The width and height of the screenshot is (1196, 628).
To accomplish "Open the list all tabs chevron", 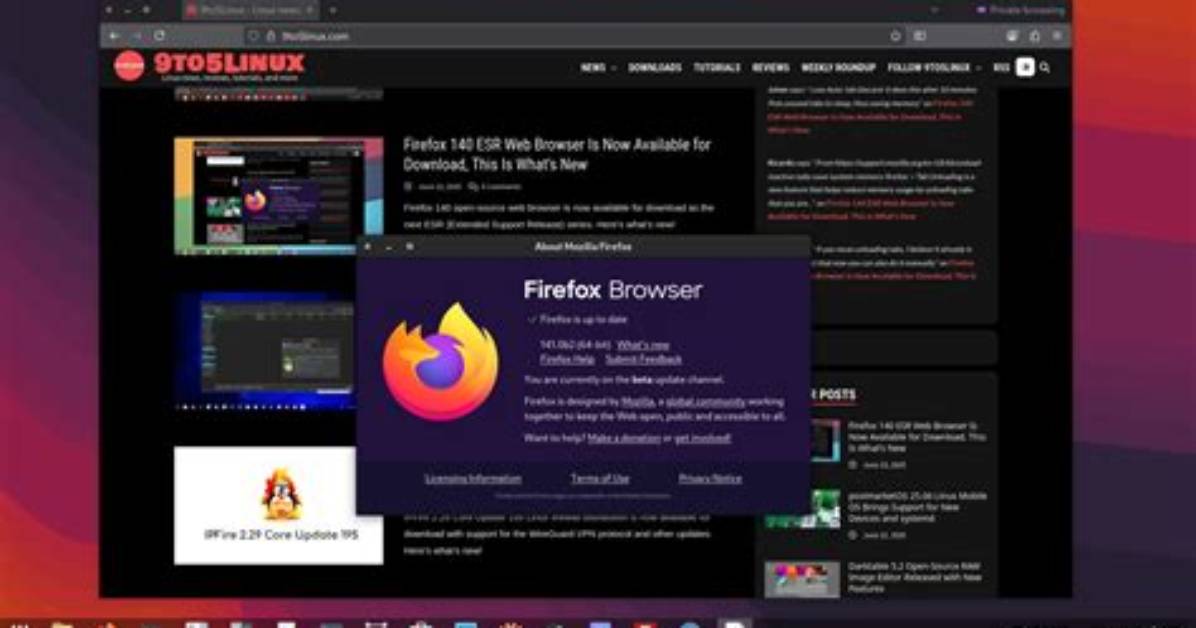I will point(934,11).
